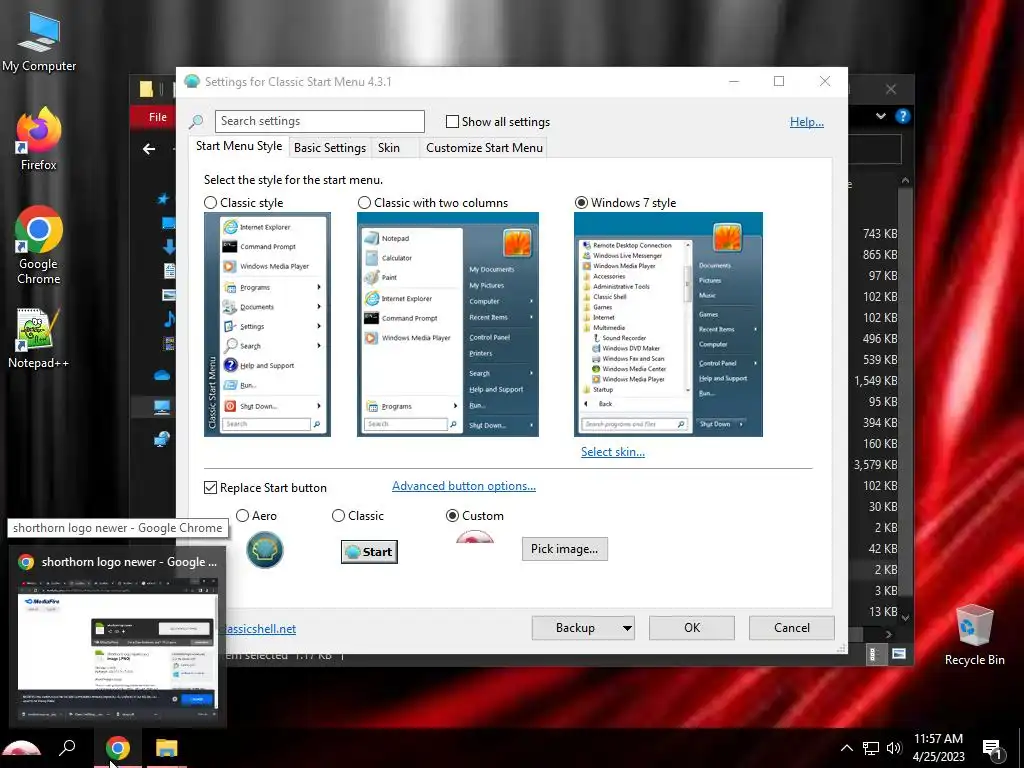The image size is (1024, 768).
Task: Open the Backup dropdown arrow
Action: point(627,628)
